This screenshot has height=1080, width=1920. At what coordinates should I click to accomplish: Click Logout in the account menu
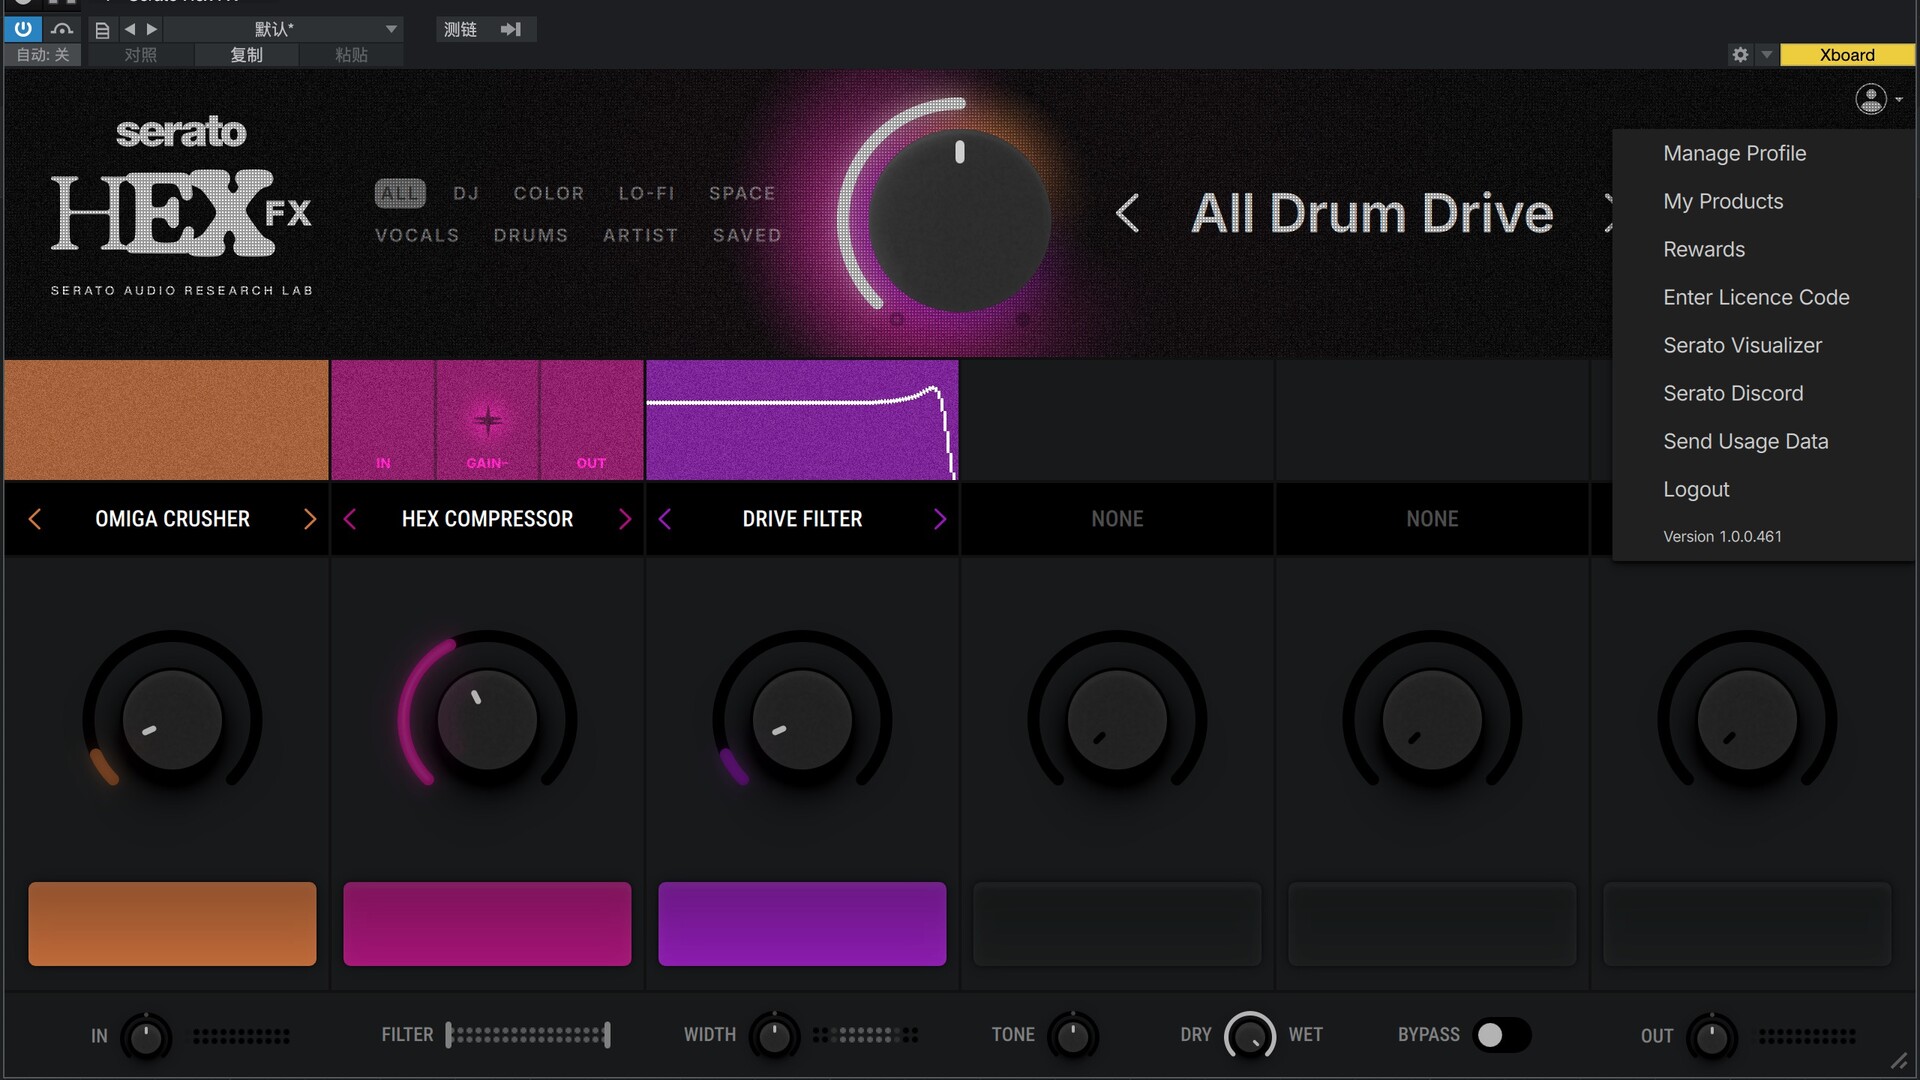[1696, 489]
